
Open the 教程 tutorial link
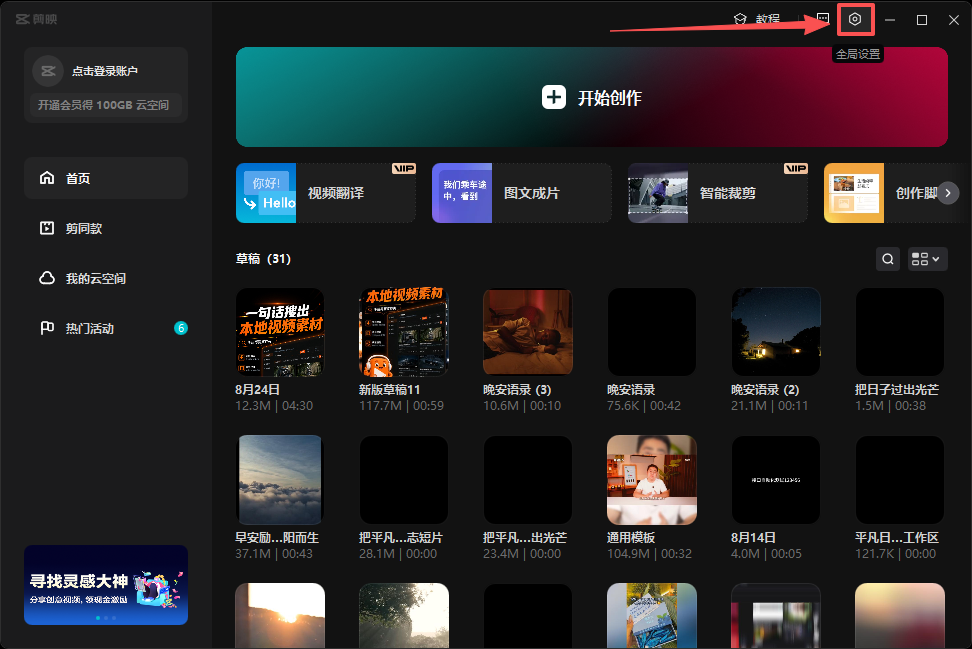click(757, 19)
